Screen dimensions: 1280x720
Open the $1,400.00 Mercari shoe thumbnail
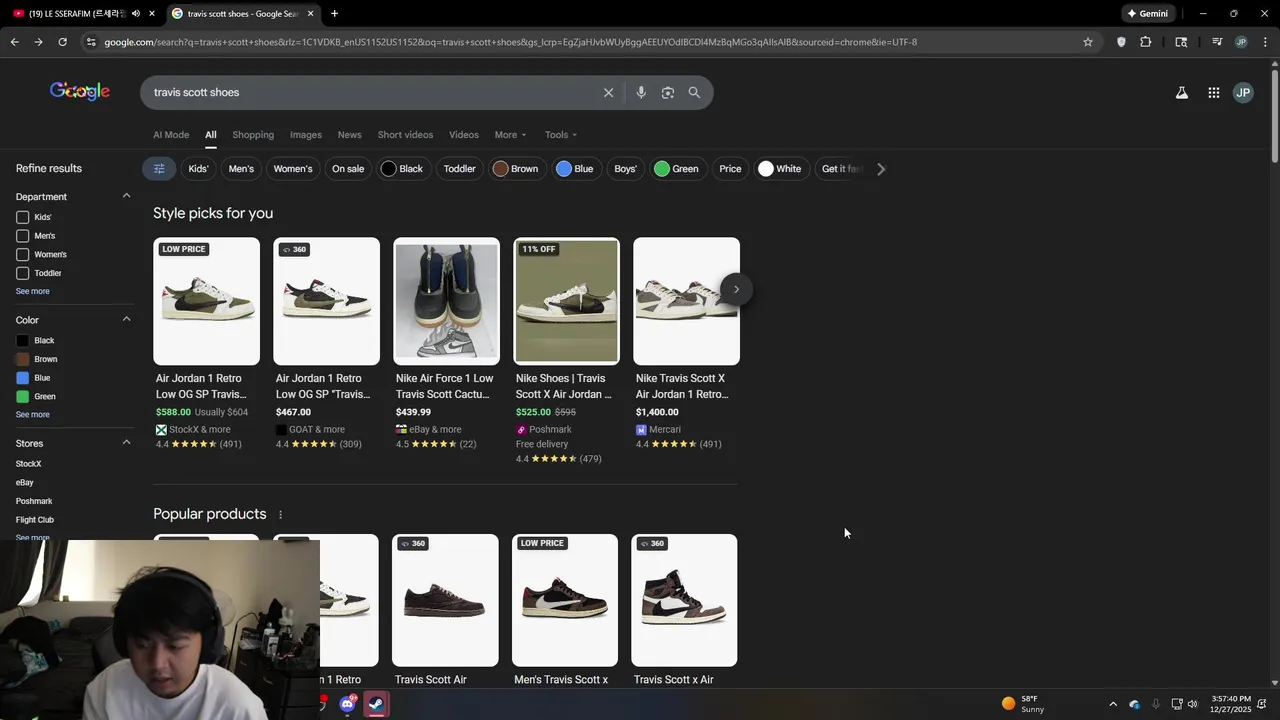pyautogui.click(x=686, y=301)
